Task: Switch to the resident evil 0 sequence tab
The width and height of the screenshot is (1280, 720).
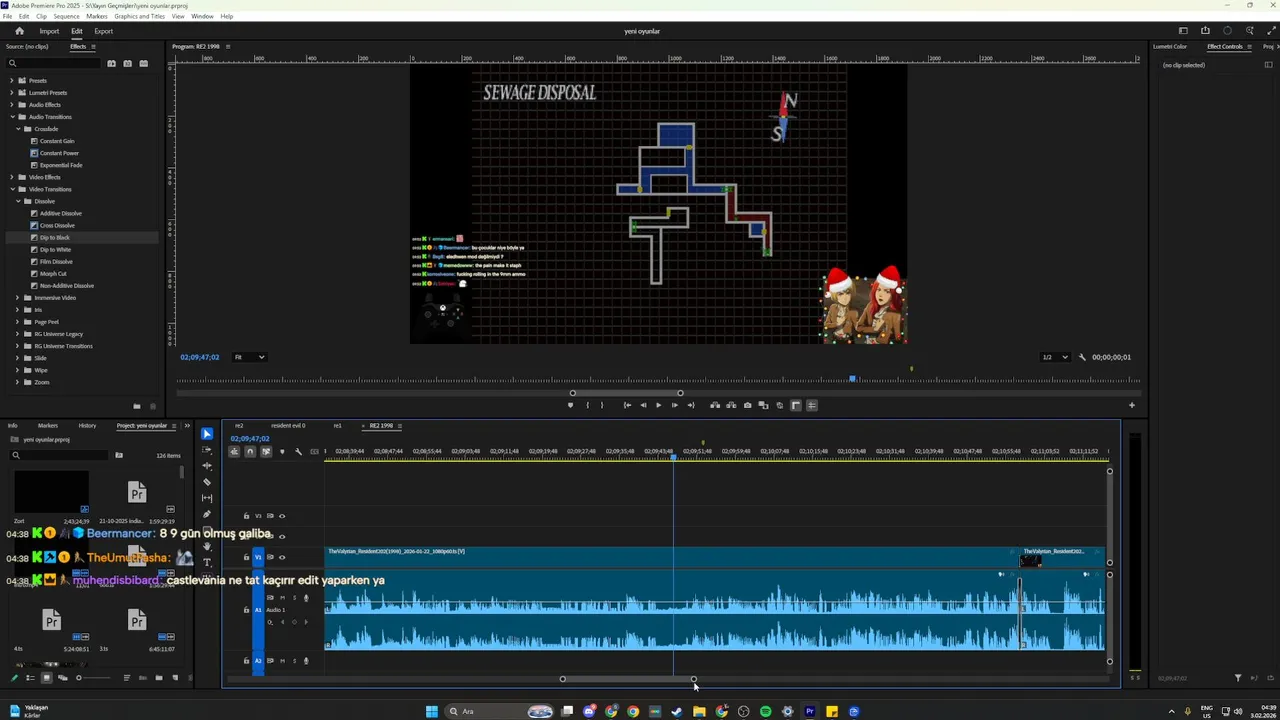Action: coord(288,426)
